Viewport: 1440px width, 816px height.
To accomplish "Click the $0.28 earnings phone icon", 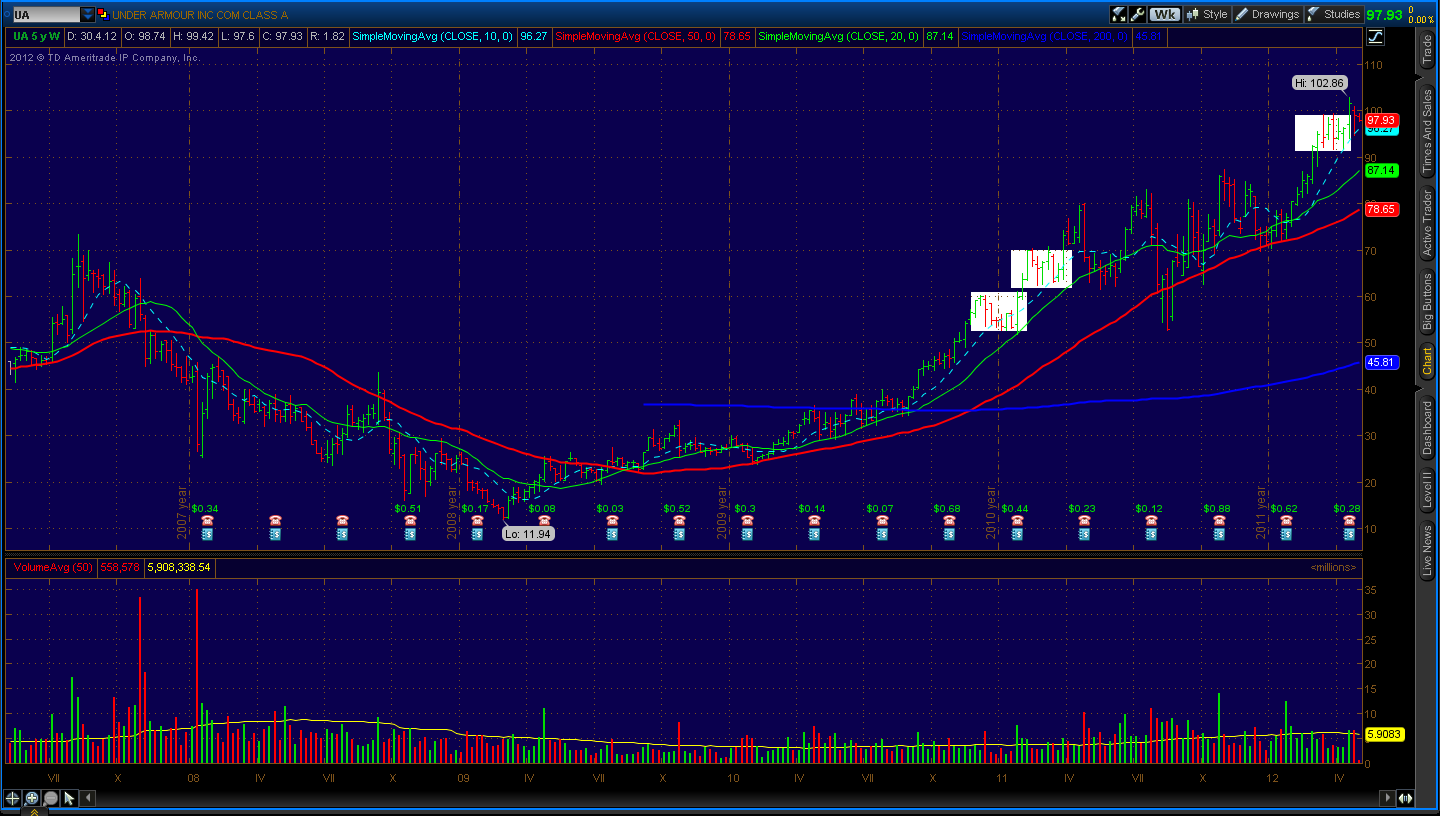I will [1347, 521].
